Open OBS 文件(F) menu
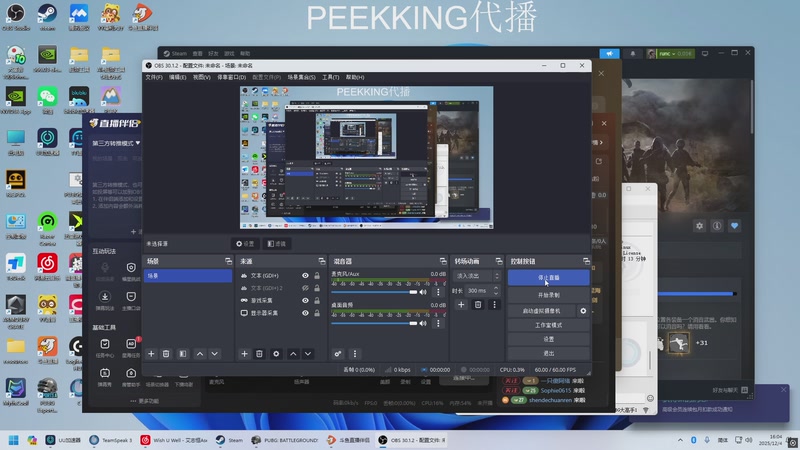 coord(154,78)
